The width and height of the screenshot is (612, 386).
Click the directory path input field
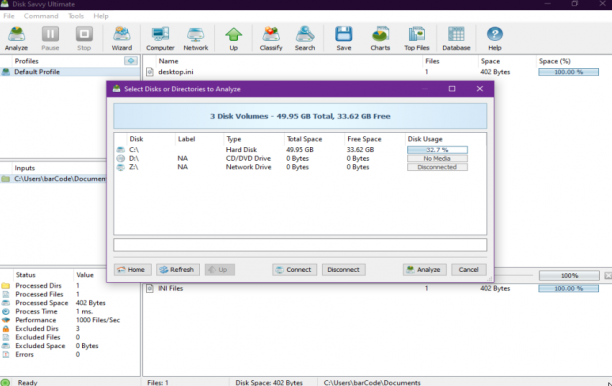[x=300, y=245]
